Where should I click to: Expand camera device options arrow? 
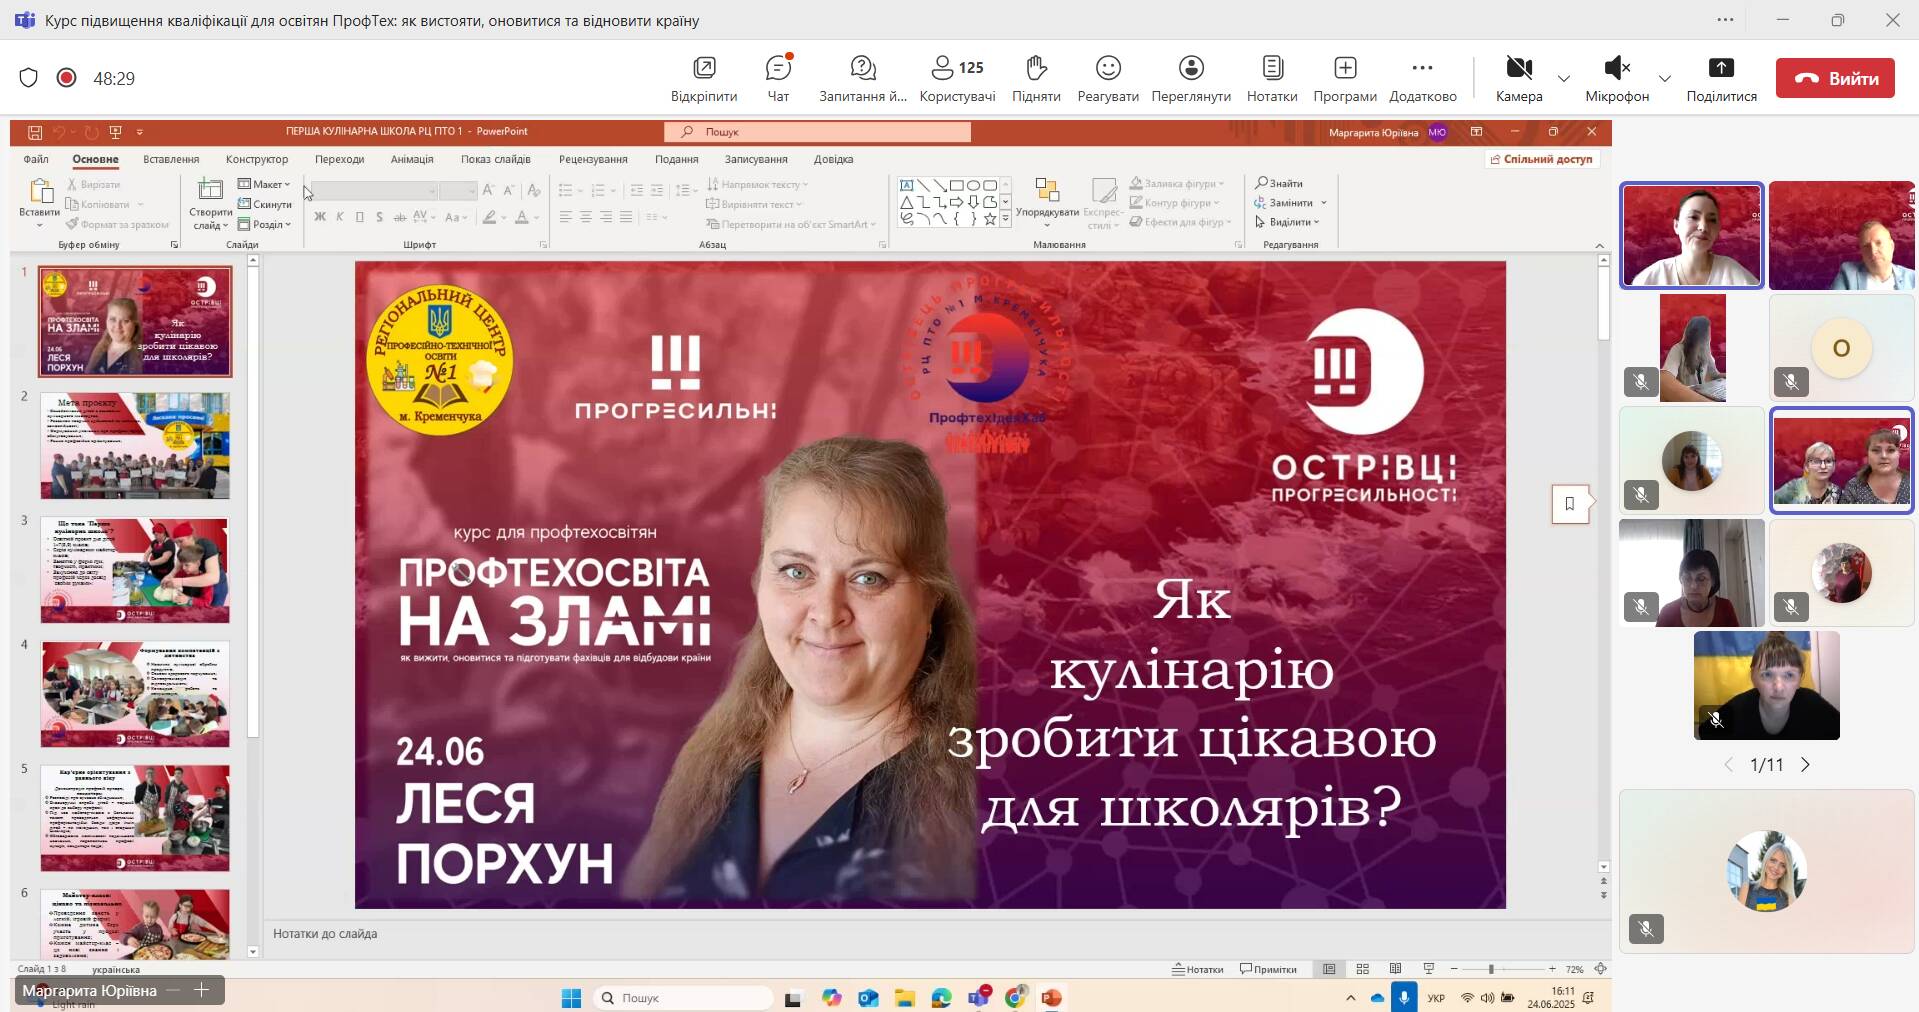[x=1564, y=78]
